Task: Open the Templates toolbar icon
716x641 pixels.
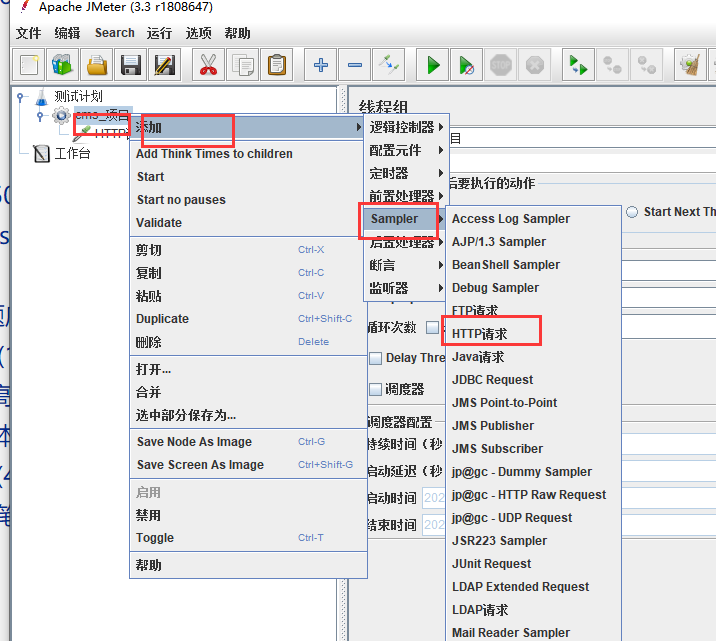Action: click(63, 65)
